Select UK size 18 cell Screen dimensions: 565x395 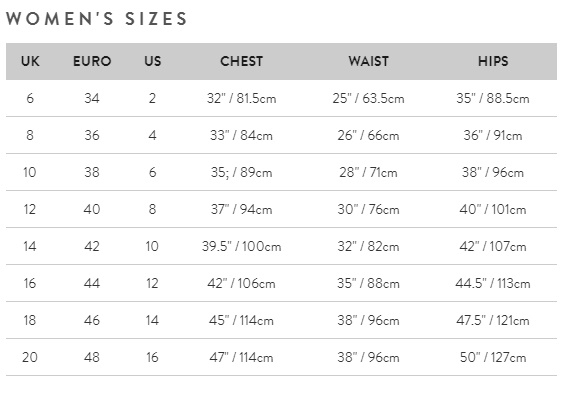[x=30, y=320]
